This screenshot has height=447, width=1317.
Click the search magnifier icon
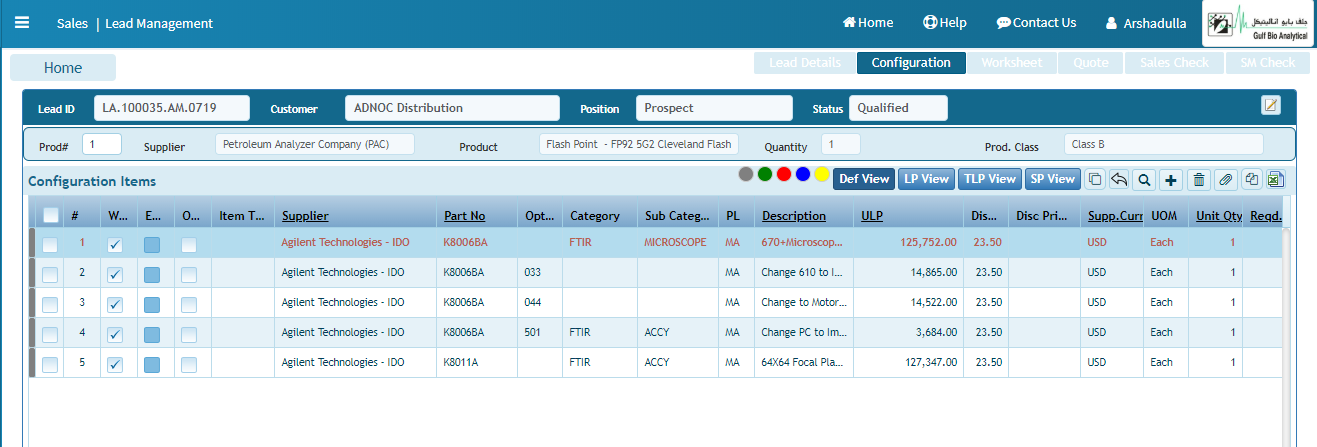1144,180
